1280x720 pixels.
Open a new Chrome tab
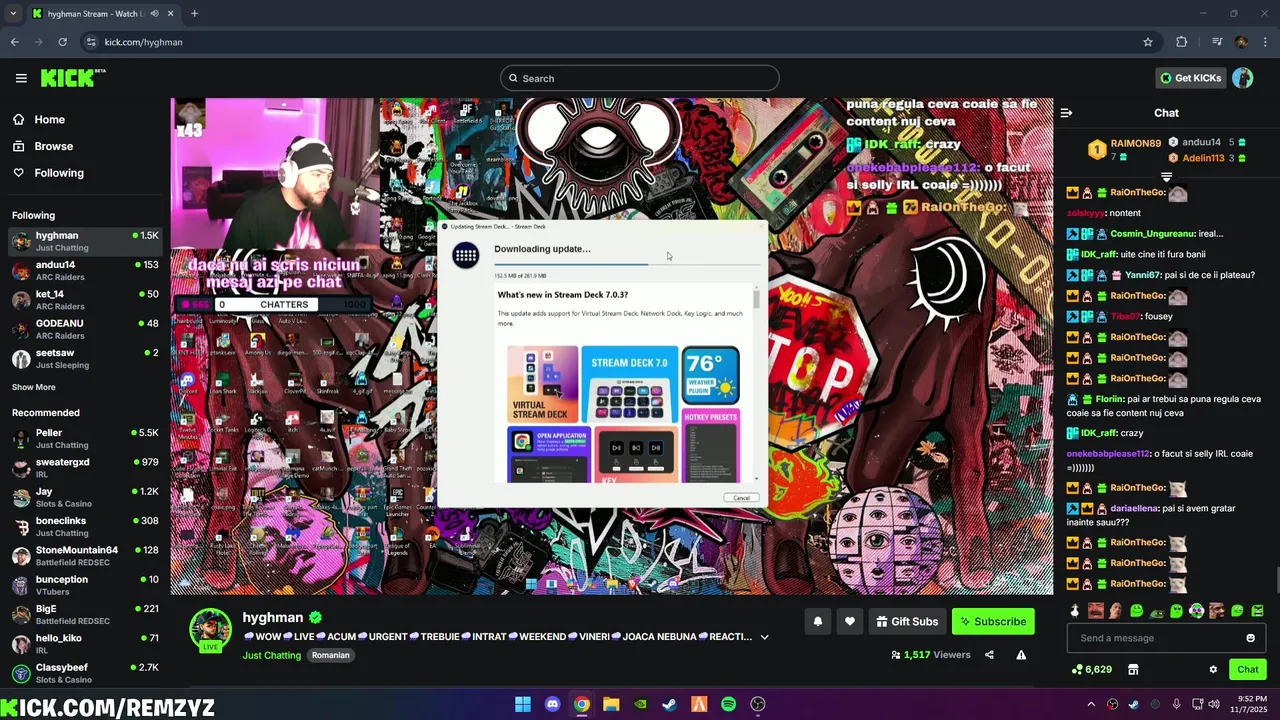tap(194, 14)
